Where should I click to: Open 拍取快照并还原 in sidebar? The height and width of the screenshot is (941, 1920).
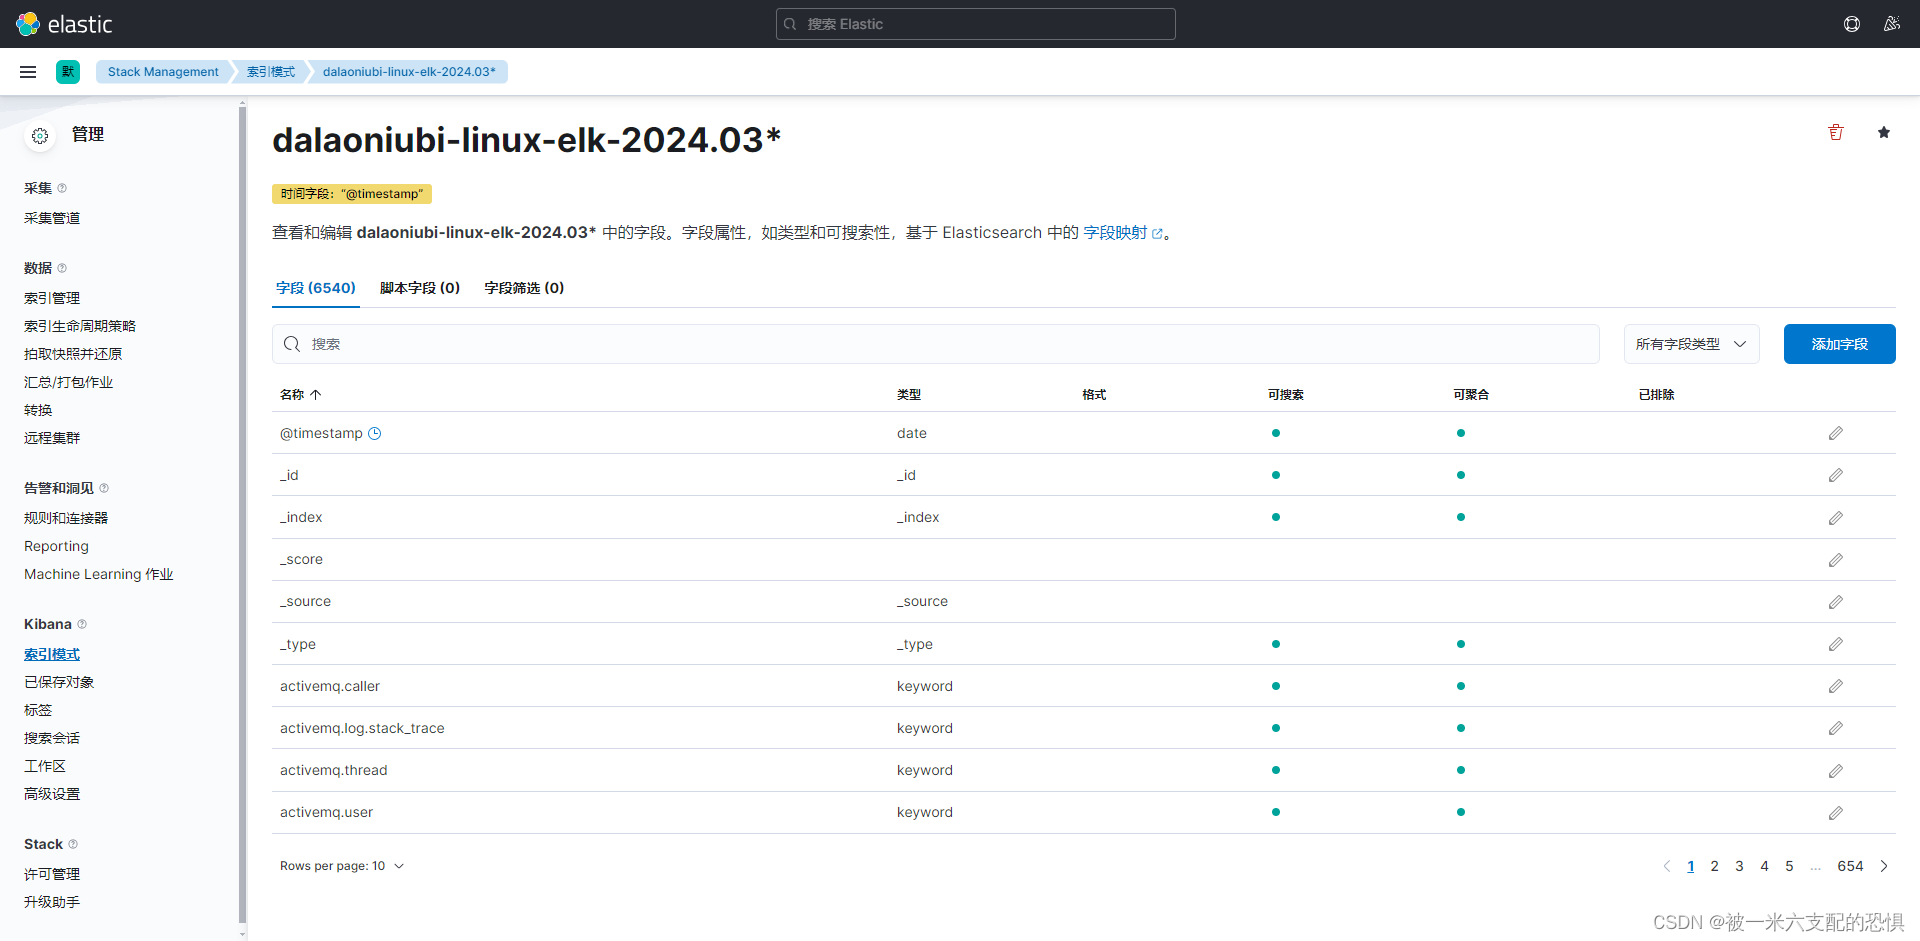[73, 354]
